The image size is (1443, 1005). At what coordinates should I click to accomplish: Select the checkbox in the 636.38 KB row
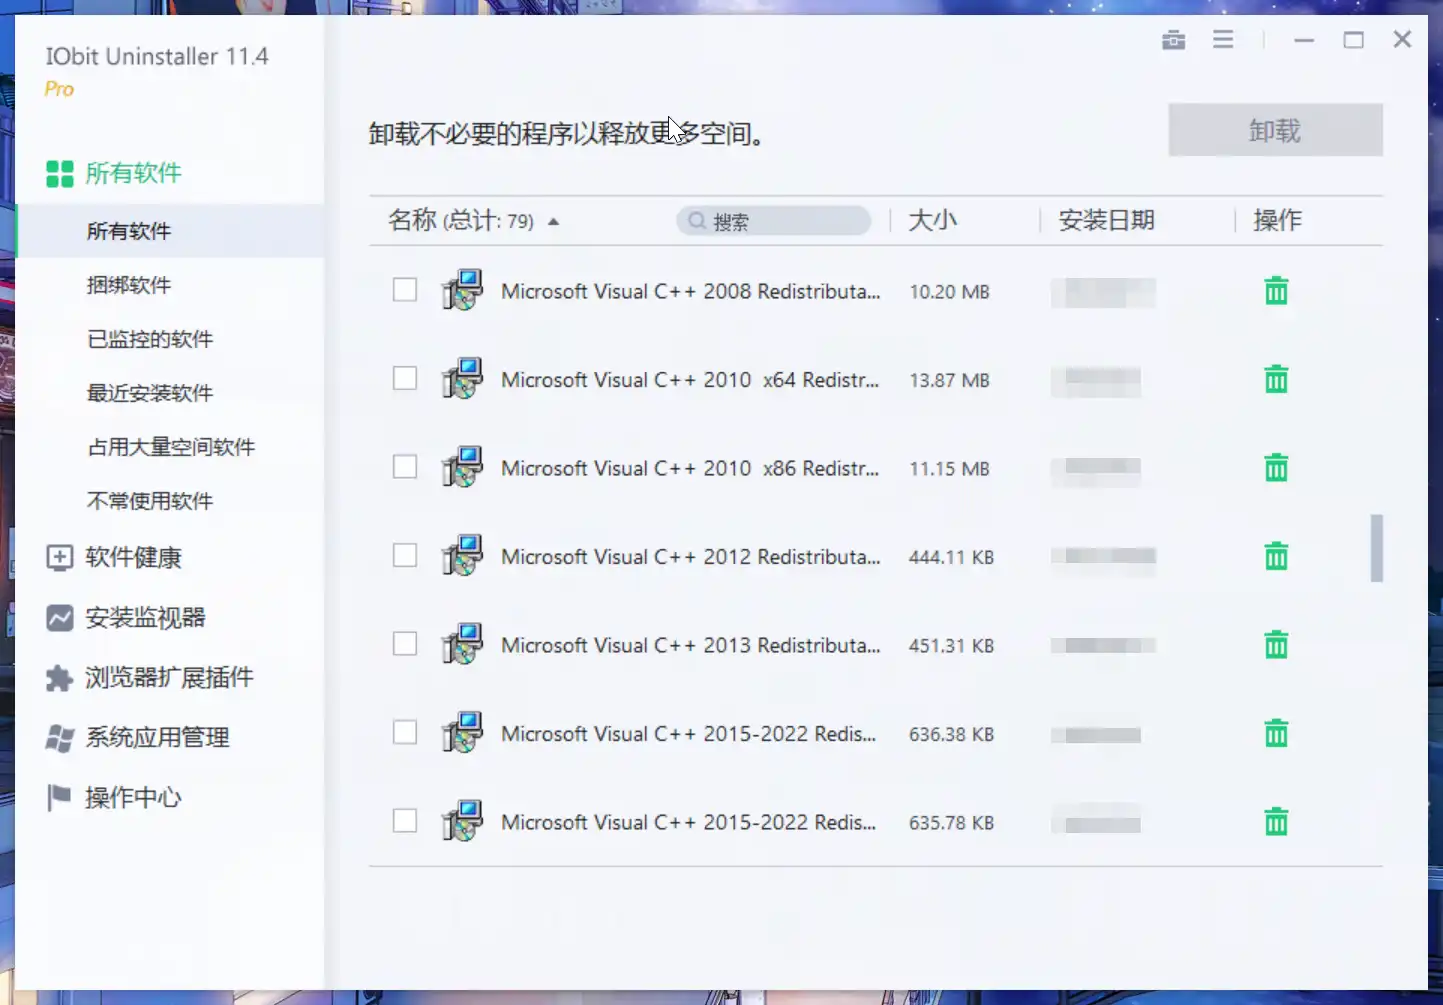pos(405,732)
